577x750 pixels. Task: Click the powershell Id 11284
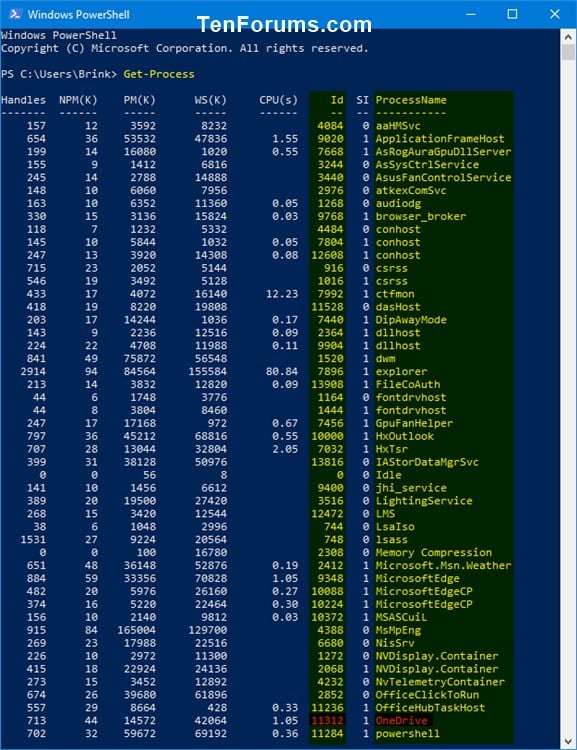tap(327, 733)
